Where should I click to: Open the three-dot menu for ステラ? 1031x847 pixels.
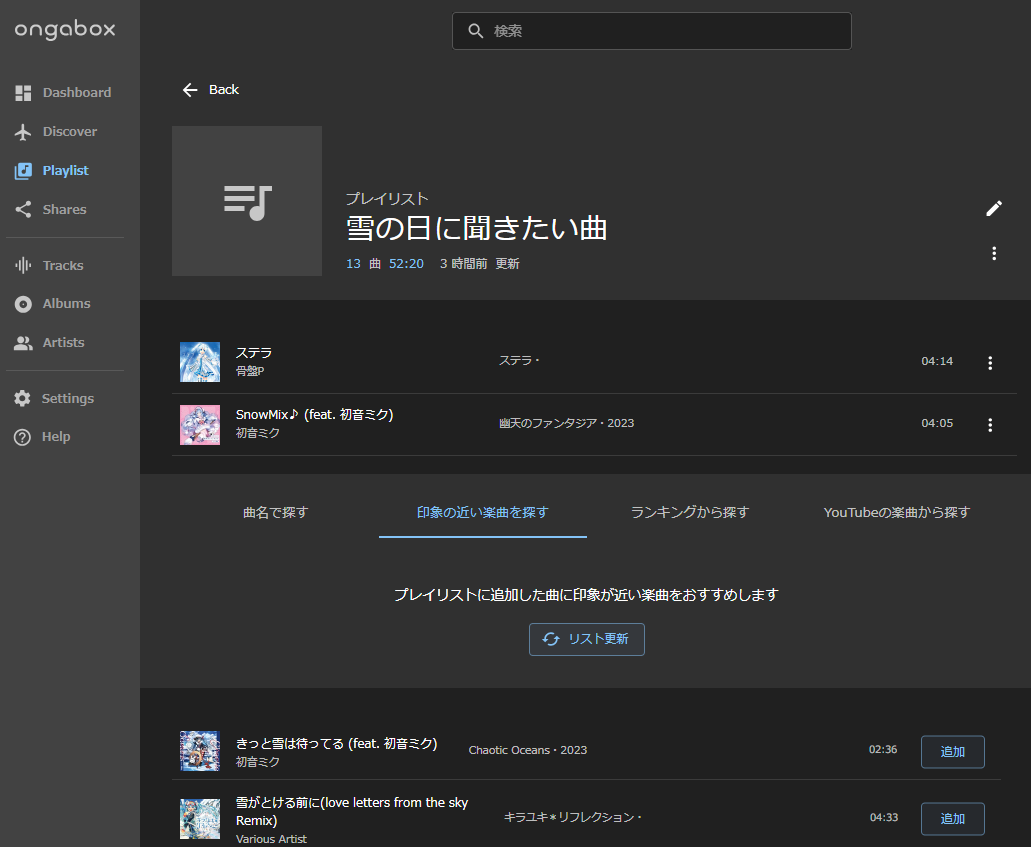990,361
